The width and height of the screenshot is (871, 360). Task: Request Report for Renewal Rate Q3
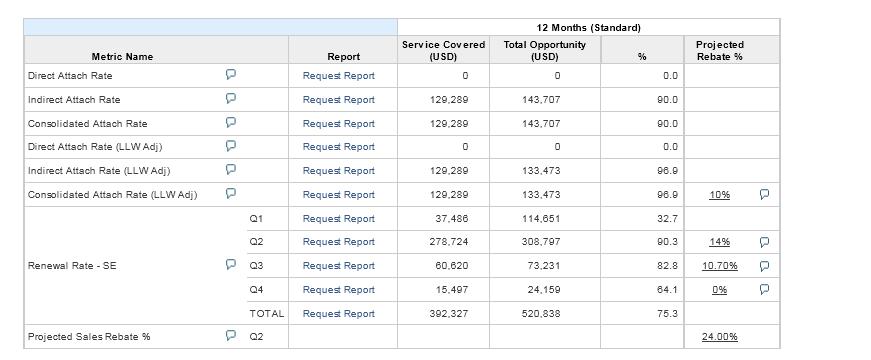pos(339,266)
